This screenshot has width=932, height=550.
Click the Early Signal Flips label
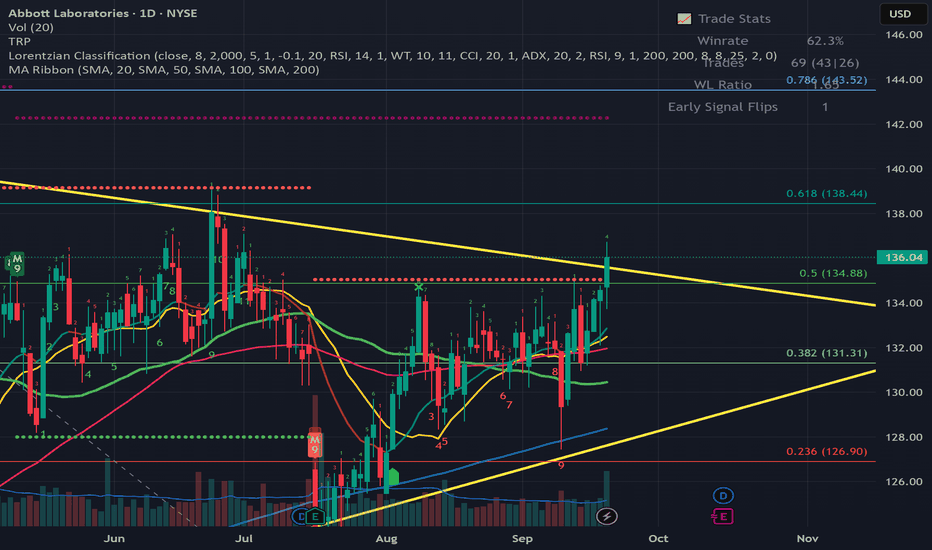(723, 107)
